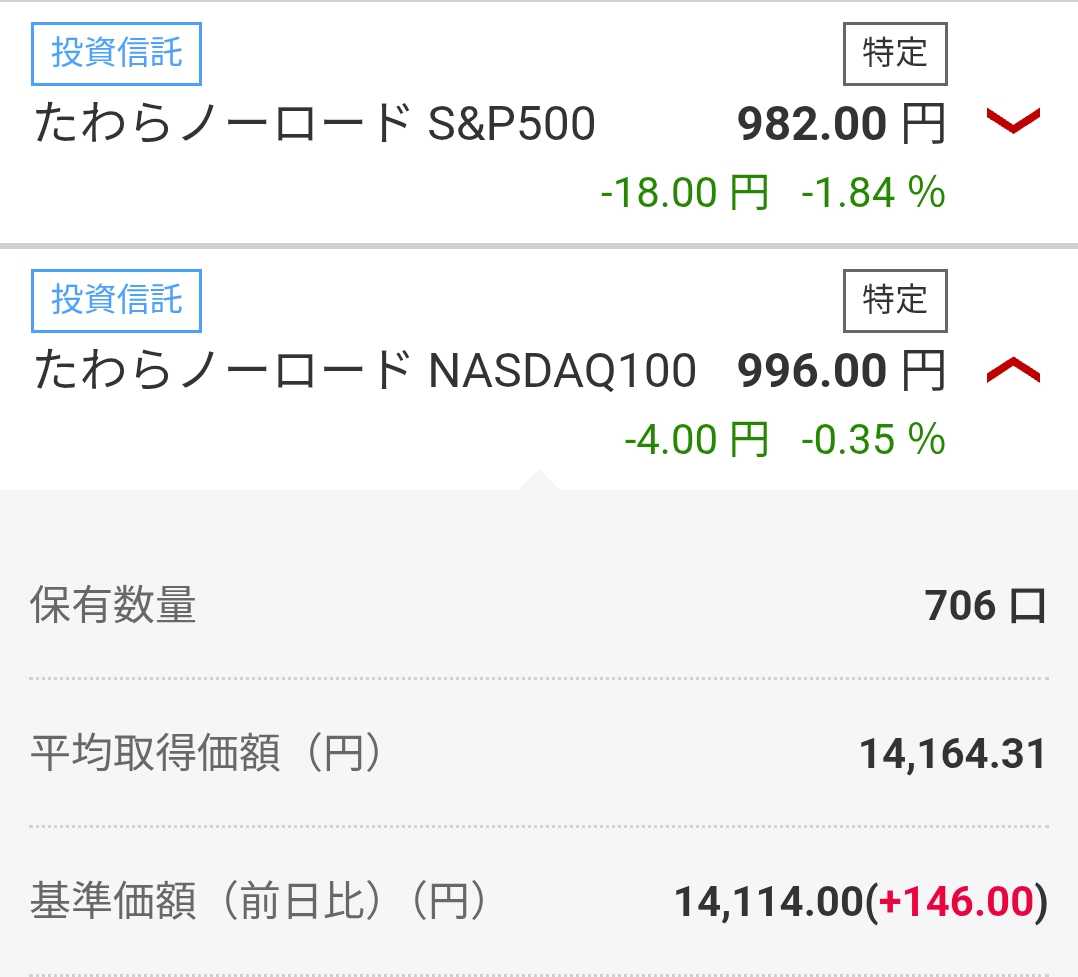This screenshot has height=977, width=1078.
Task: Expand the たわらノーロード S&P500 holding details
Action: [1013, 122]
